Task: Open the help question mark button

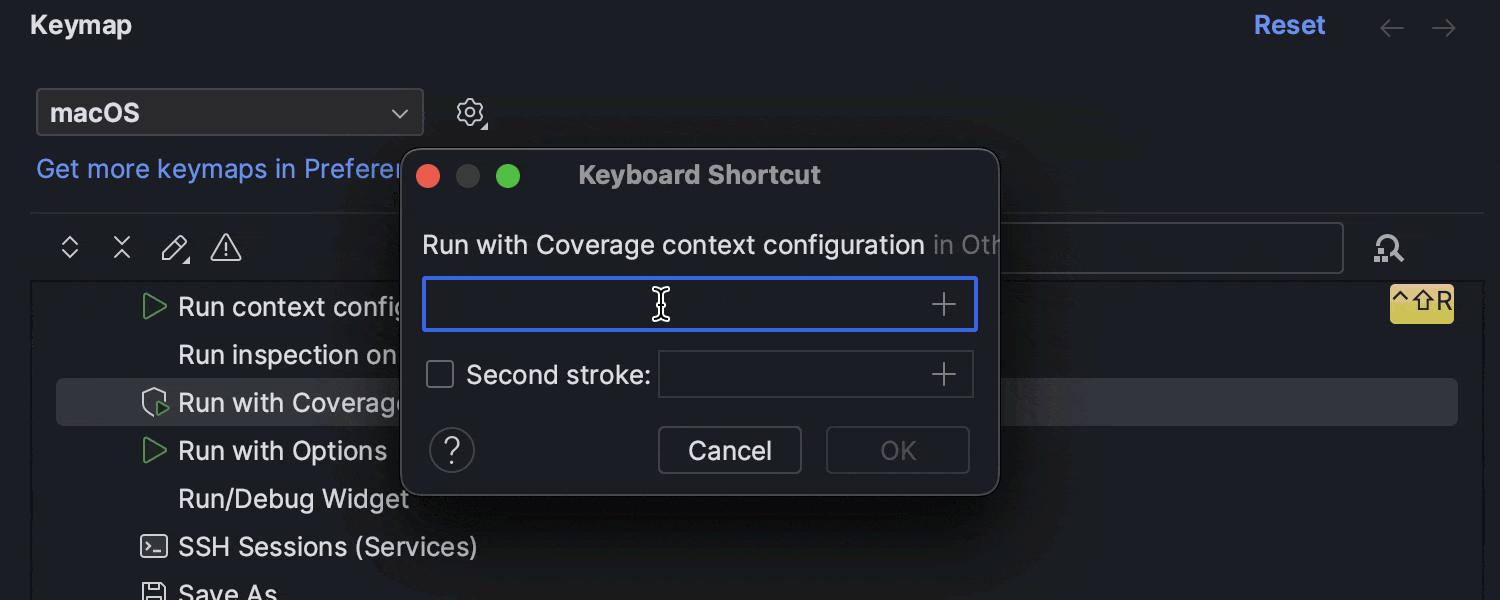Action: click(x=451, y=450)
